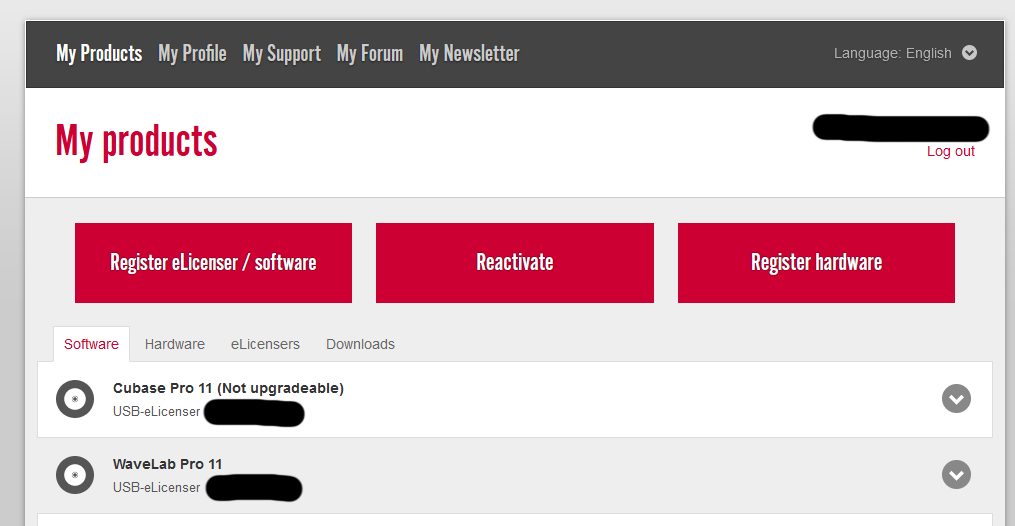Click the USB-eLicenser label under WaveLab Pro 11
Image resolution: width=1015 pixels, height=526 pixels.
point(157,487)
